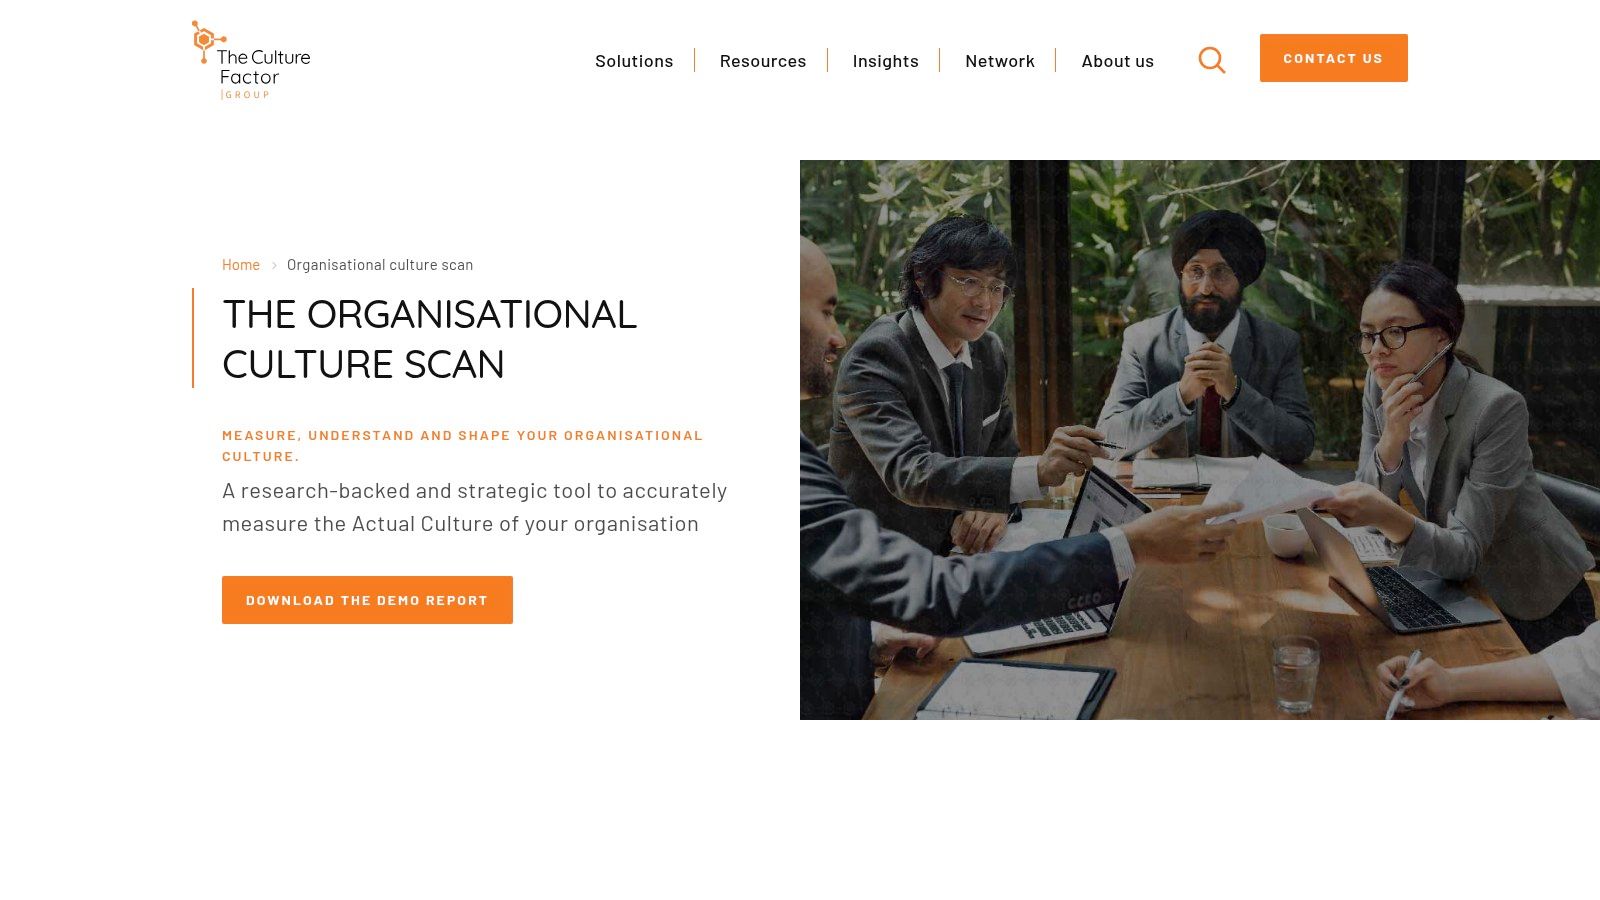Expand the Insights navigation menu
Screen dimensions: 1600x900
[886, 61]
